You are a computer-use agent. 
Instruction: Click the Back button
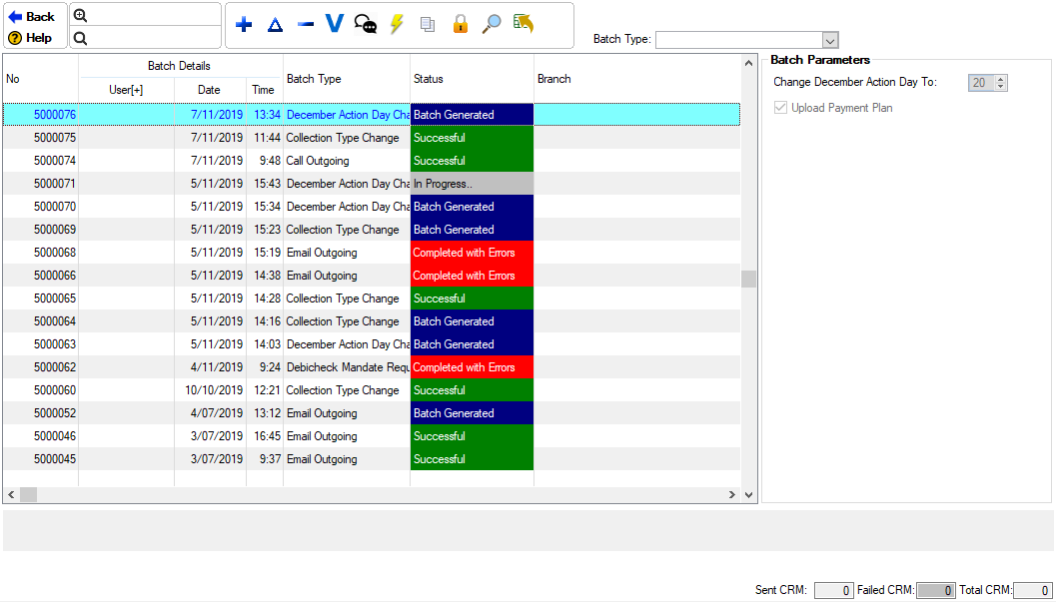point(33,17)
